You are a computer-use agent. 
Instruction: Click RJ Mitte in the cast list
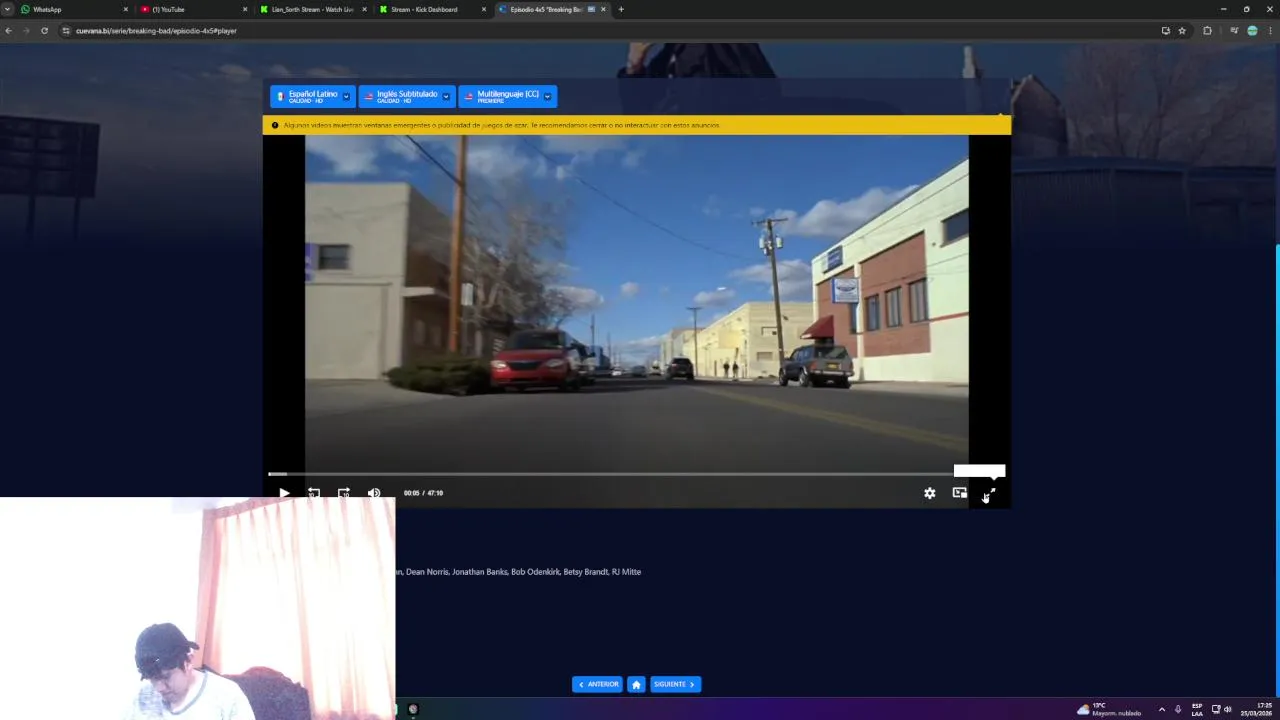[627, 572]
